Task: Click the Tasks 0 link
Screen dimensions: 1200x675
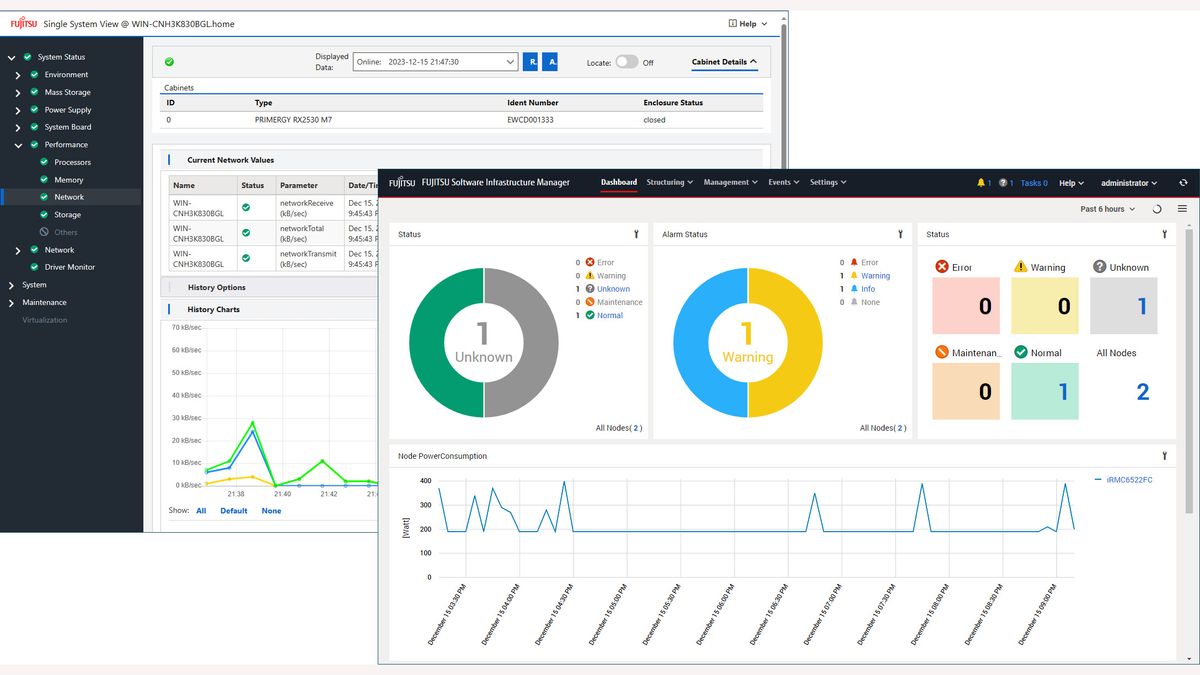Action: tap(1034, 183)
